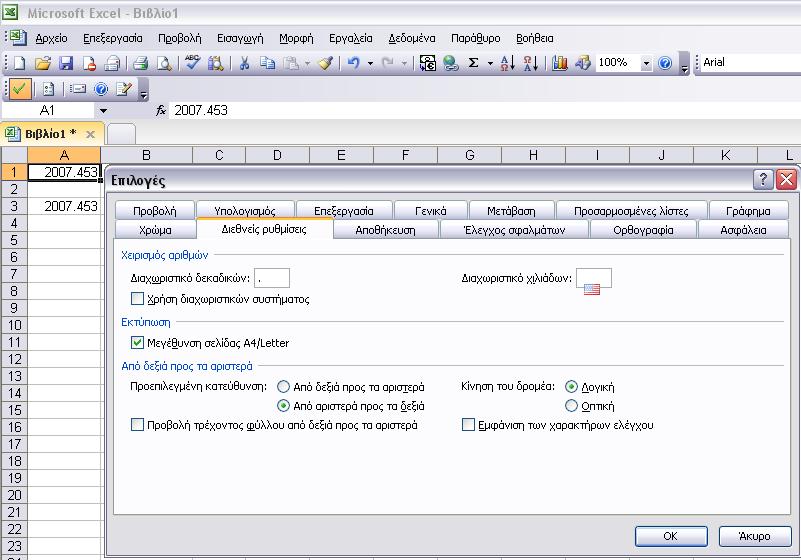Click the 'Διαχωριστικό χιλιάδων' input field
Image resolution: width=801 pixels, height=560 pixels.
(x=594, y=278)
